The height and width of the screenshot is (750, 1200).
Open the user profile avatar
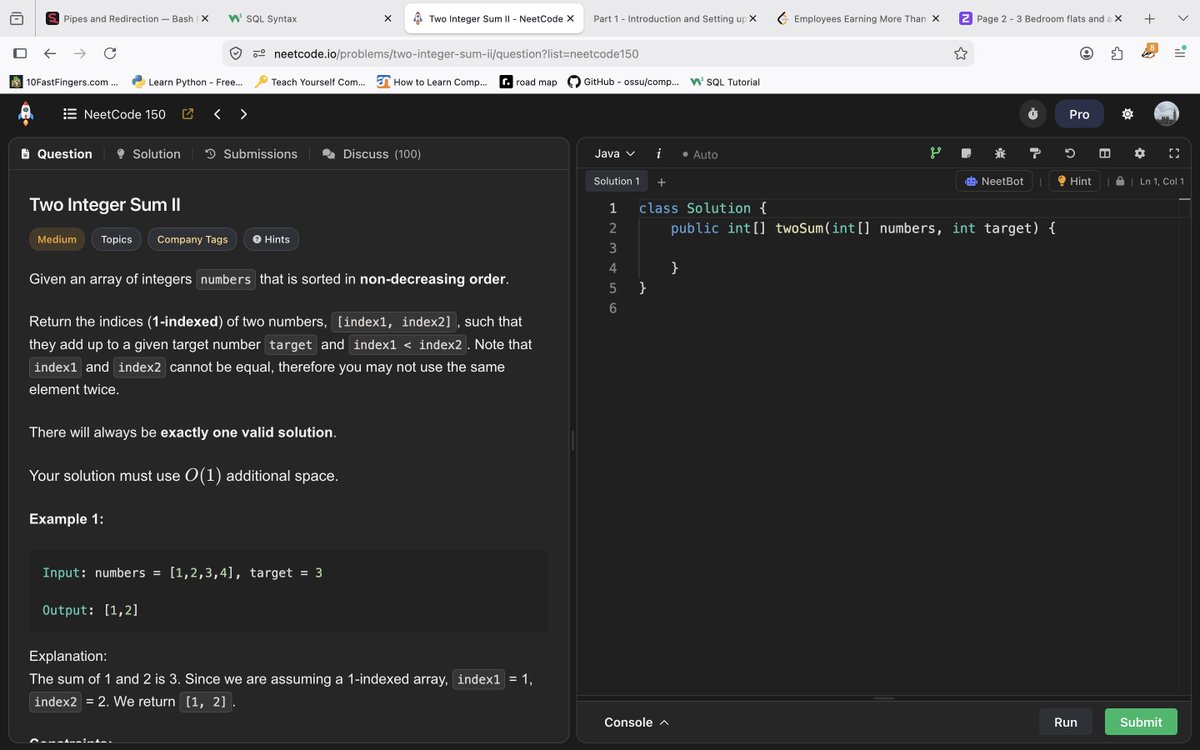tap(1166, 114)
